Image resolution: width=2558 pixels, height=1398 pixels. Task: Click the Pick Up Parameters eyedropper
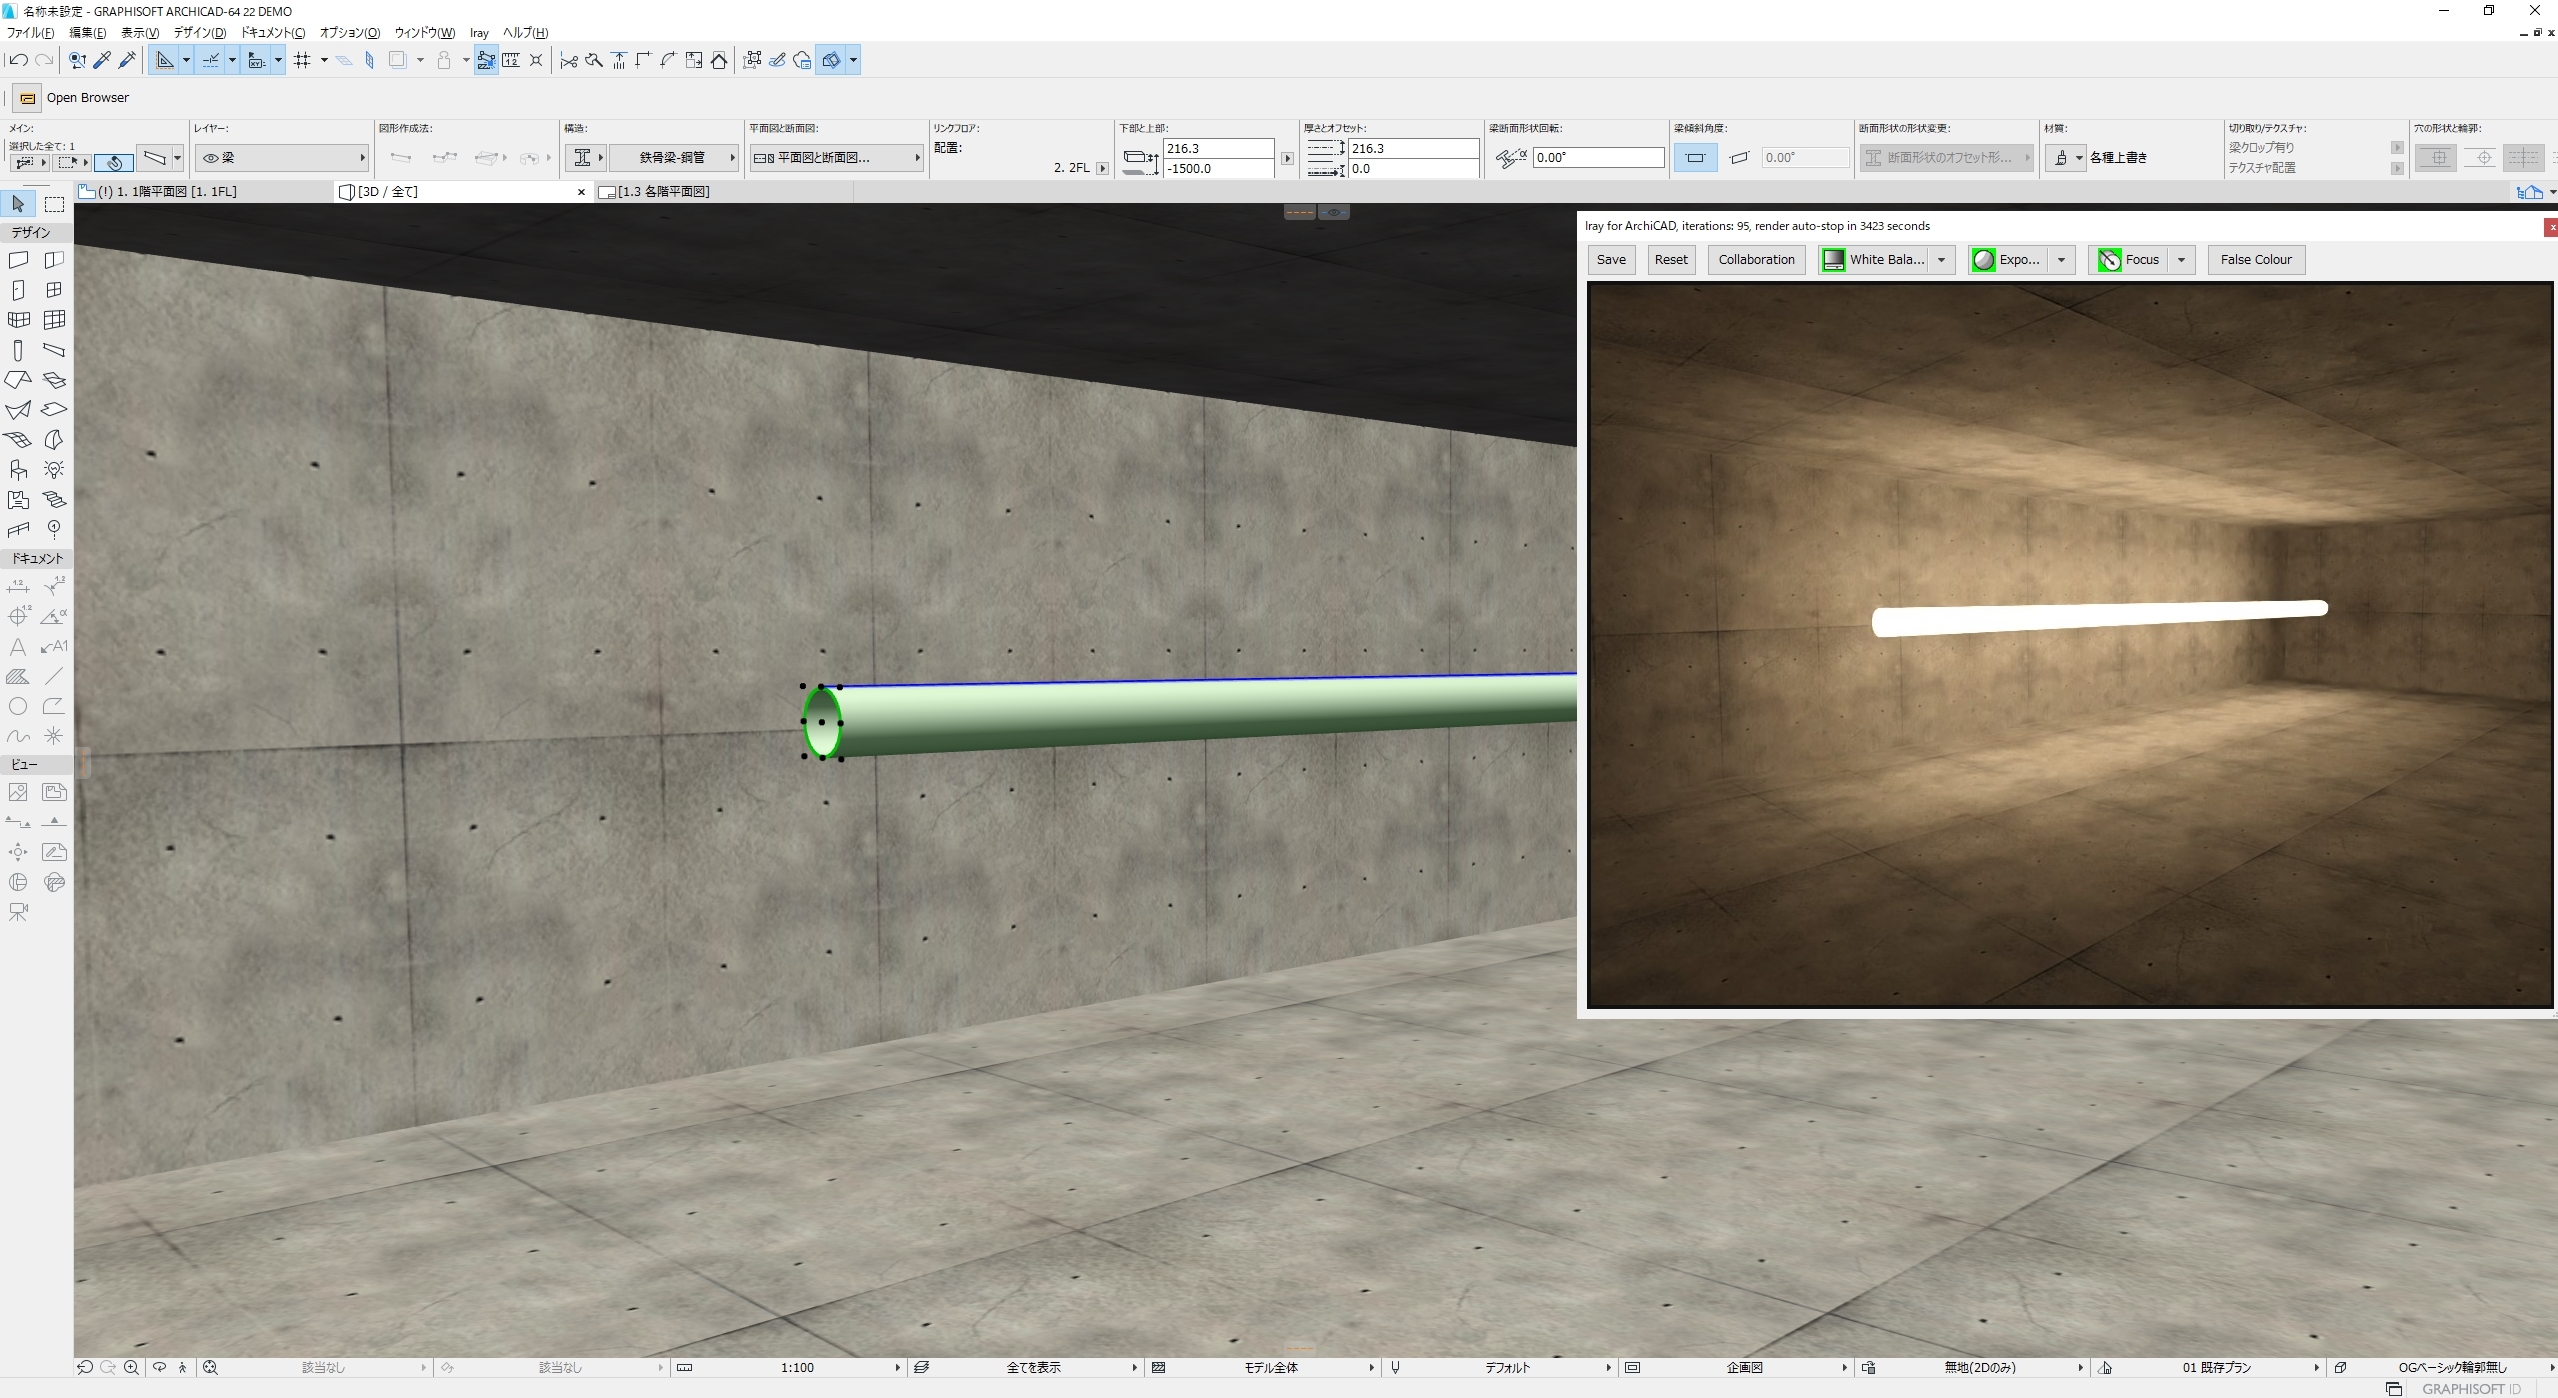click(102, 60)
